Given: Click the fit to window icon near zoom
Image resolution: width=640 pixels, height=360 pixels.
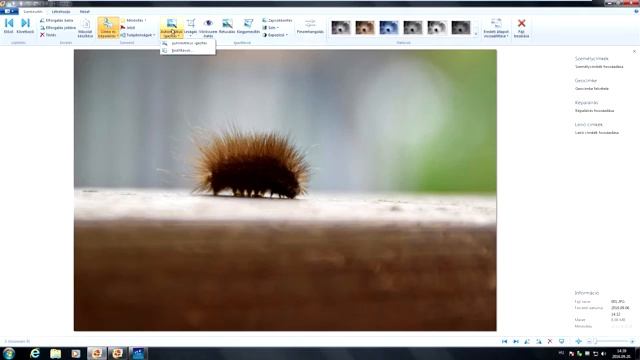Looking at the screenshot, I should tap(578, 341).
